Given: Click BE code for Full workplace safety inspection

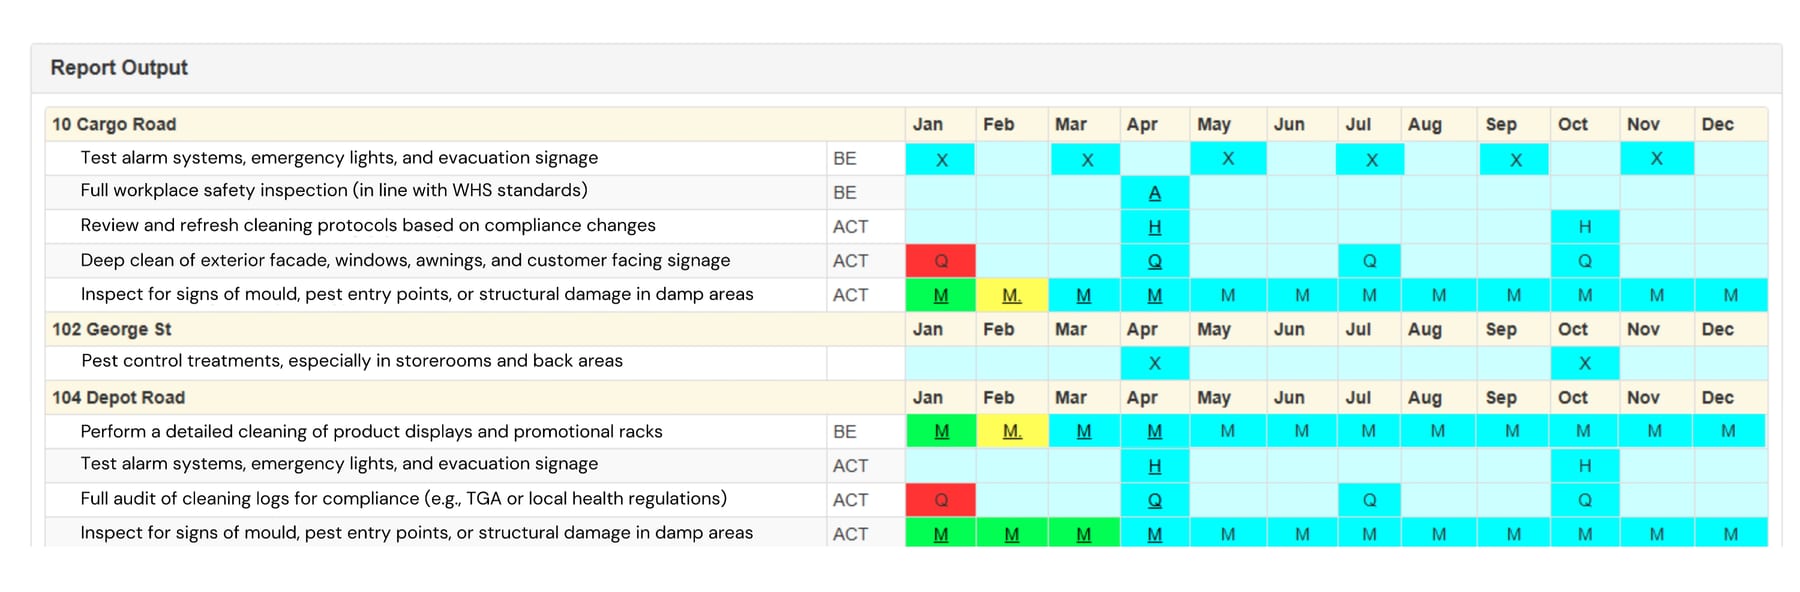Looking at the screenshot, I should (845, 192).
